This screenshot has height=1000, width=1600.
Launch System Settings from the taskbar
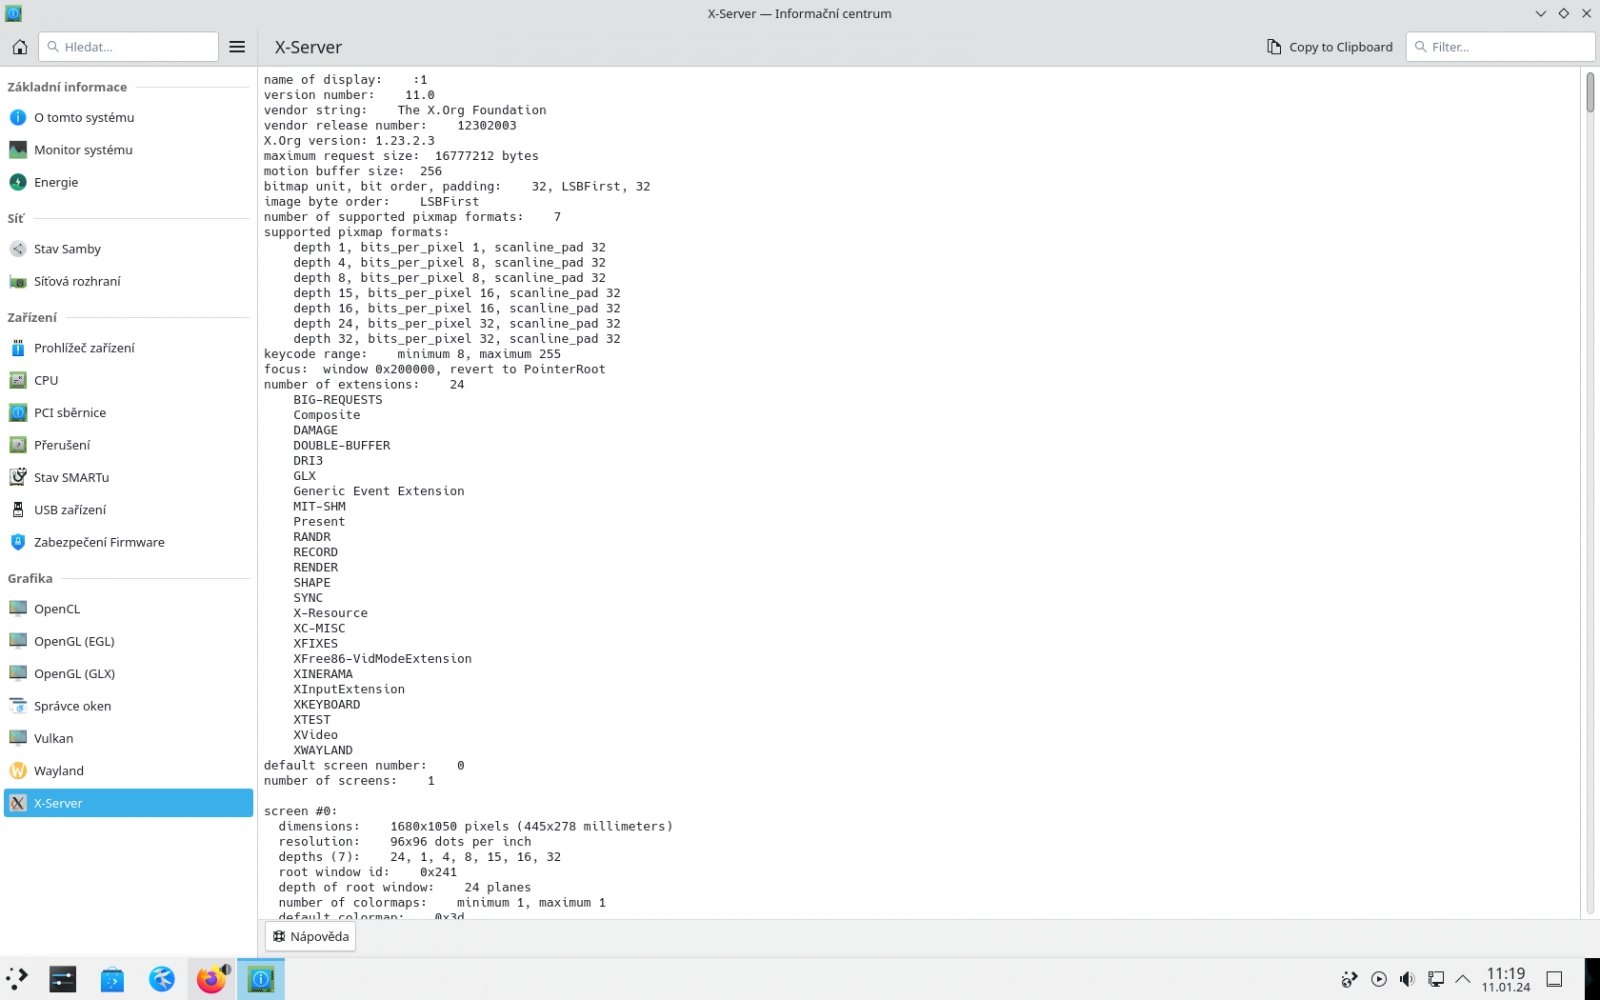coord(63,979)
